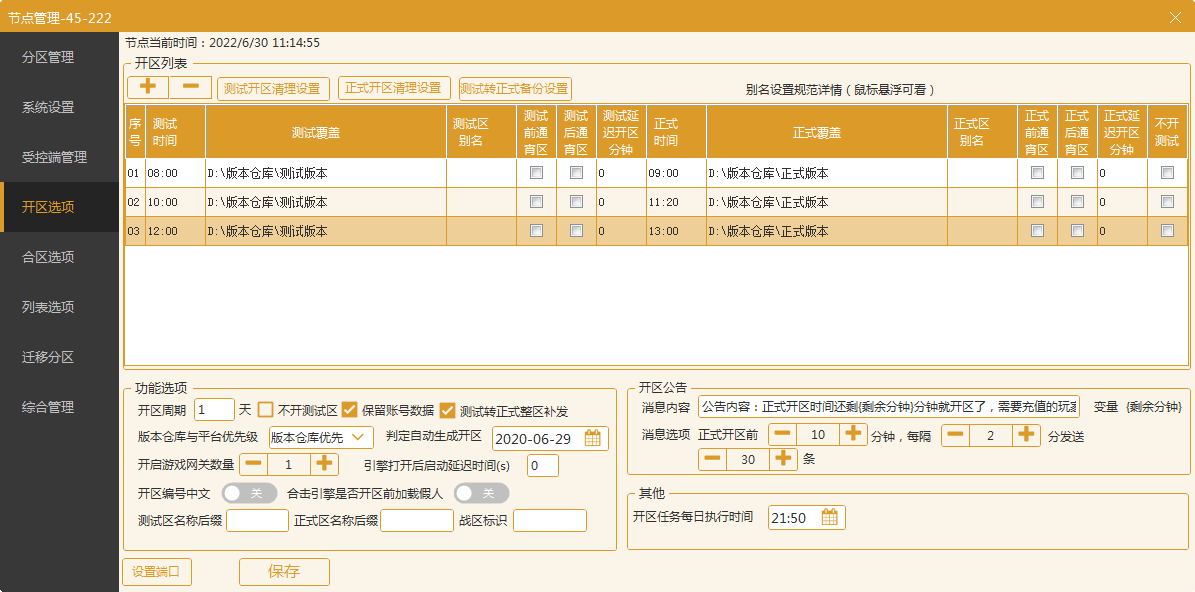Click the plus icon to add a zone row

148,87
